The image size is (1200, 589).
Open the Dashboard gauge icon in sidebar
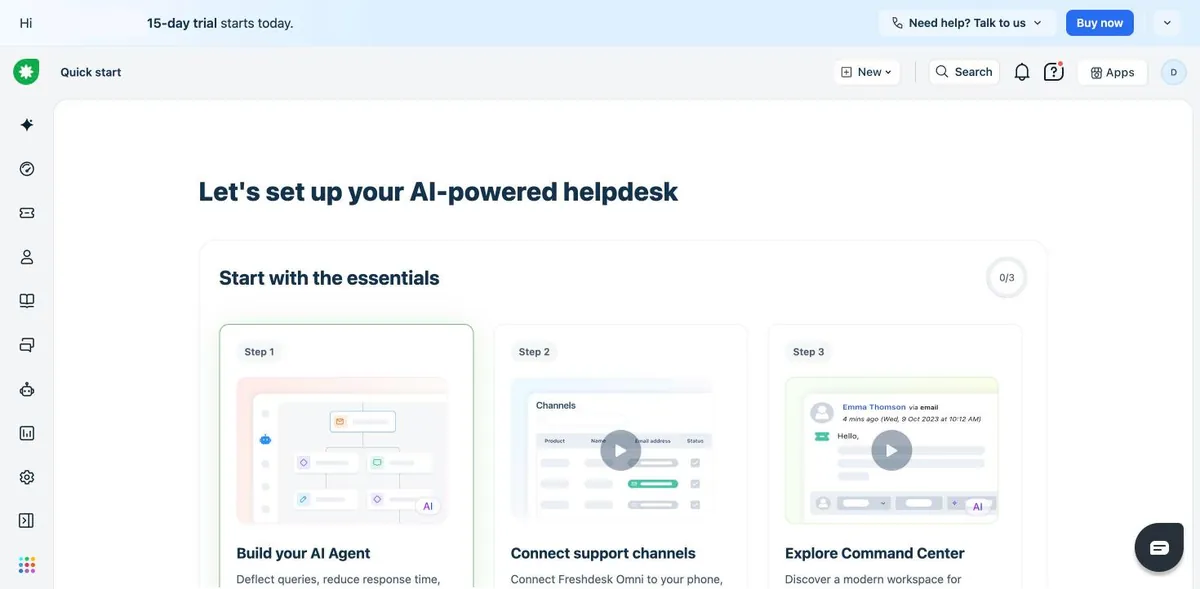click(27, 169)
